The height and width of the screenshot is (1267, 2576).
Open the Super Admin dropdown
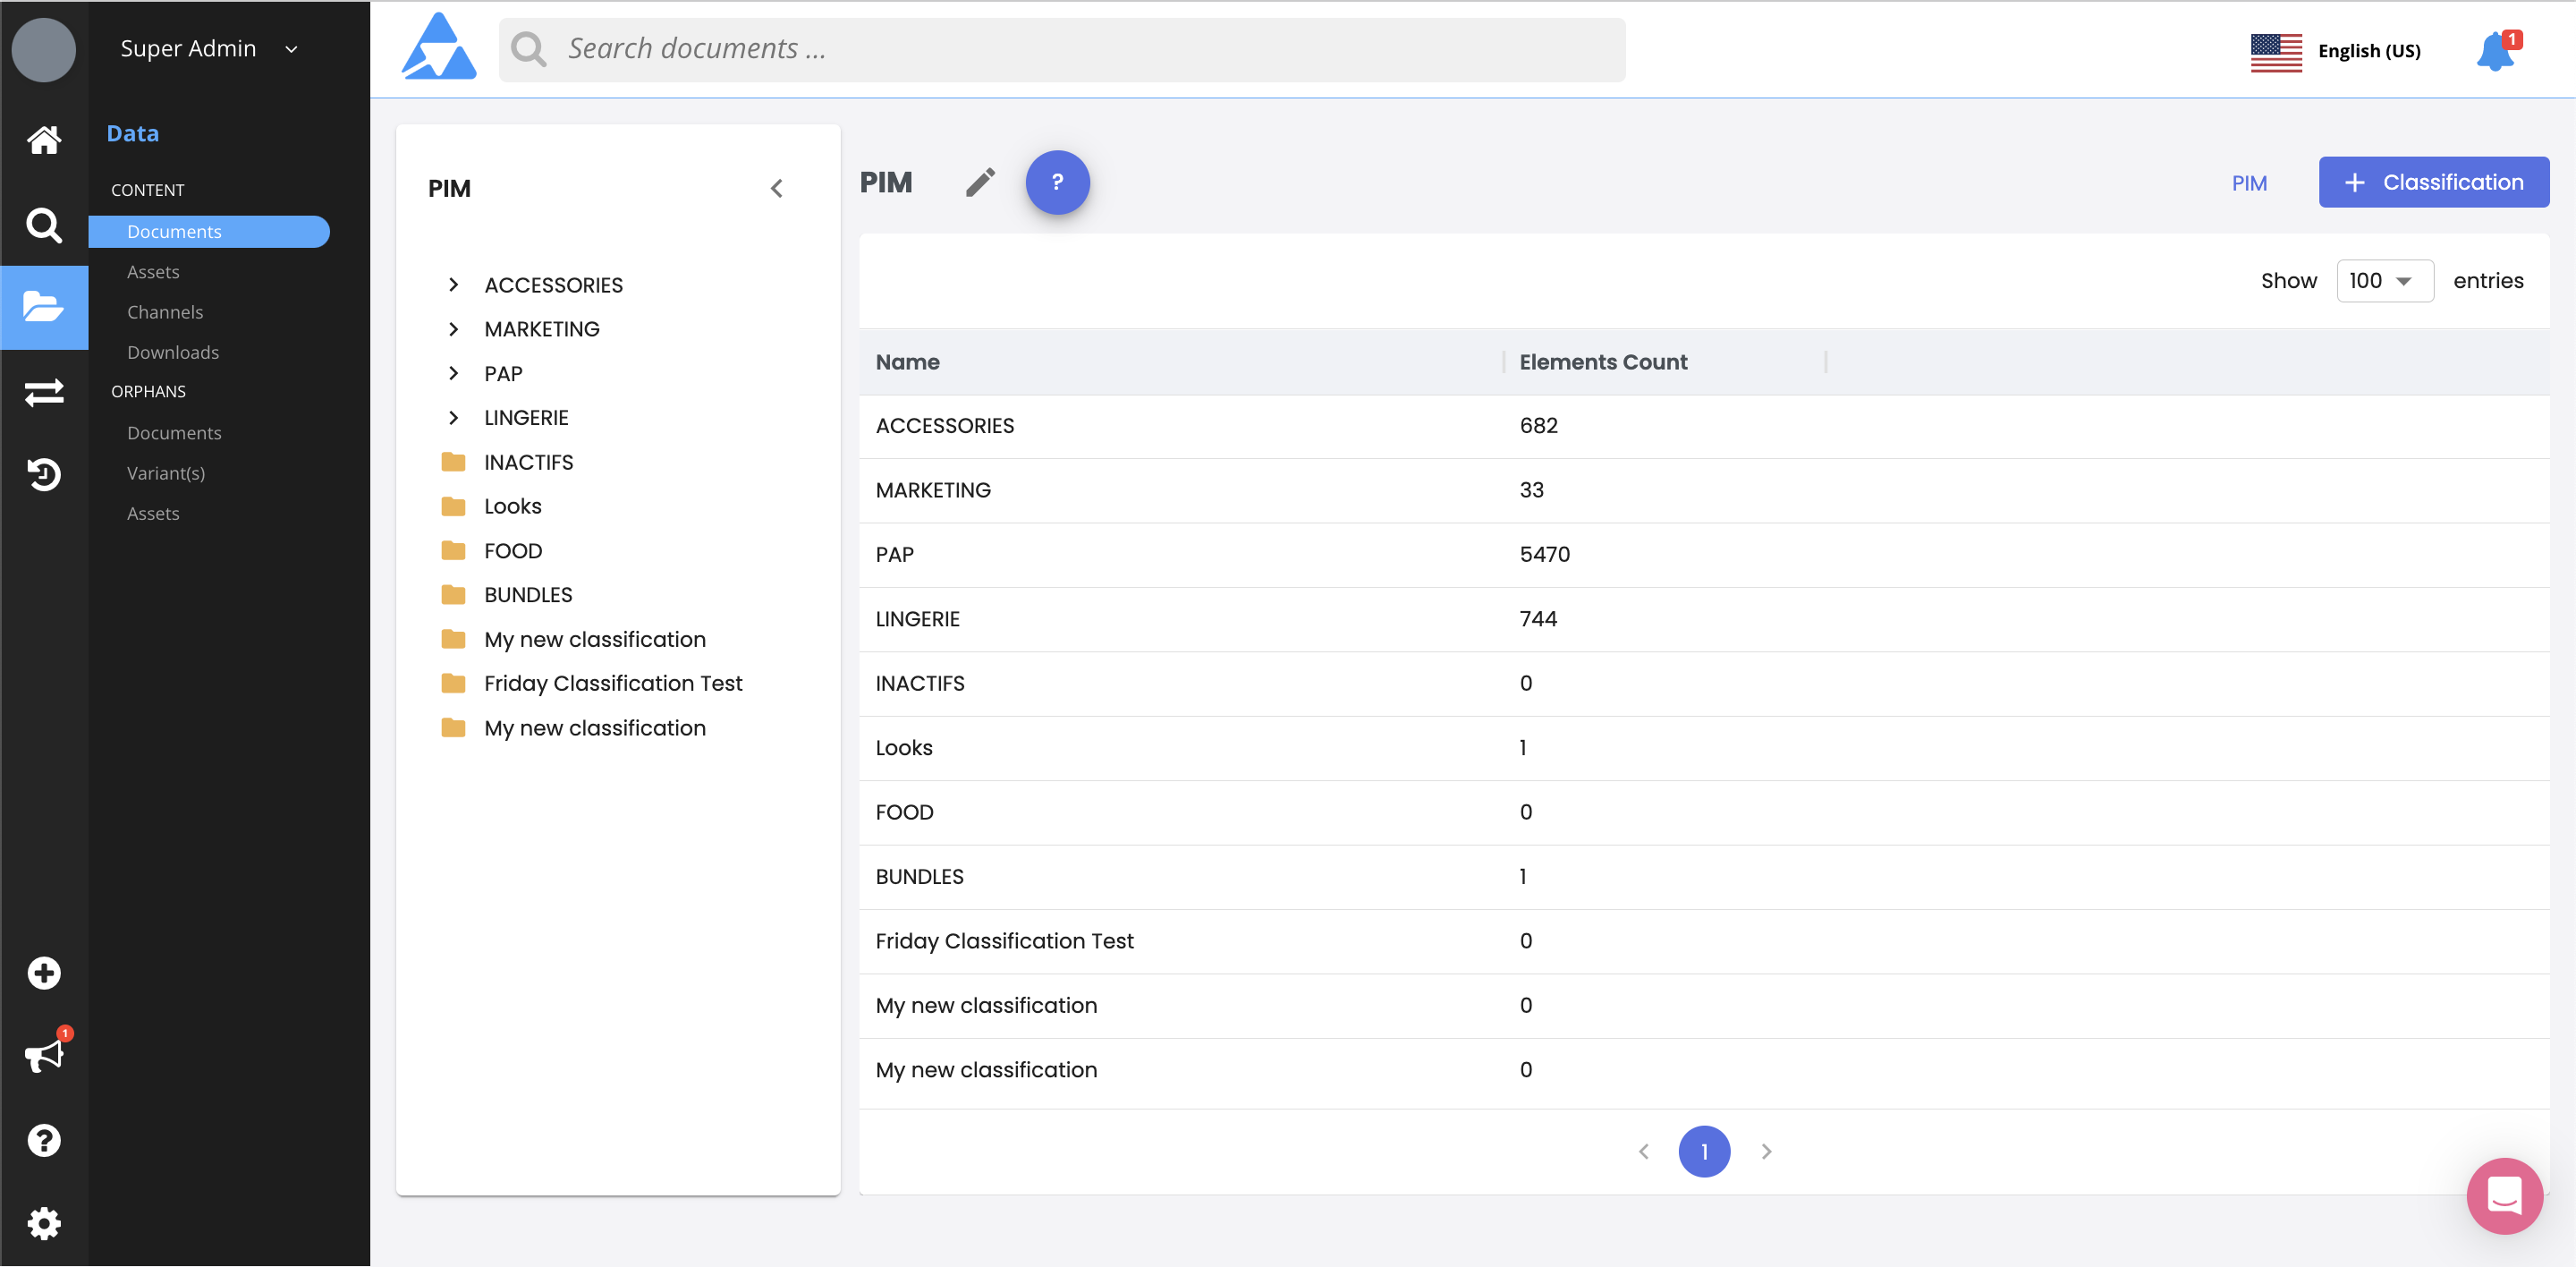pyautogui.click(x=209, y=49)
